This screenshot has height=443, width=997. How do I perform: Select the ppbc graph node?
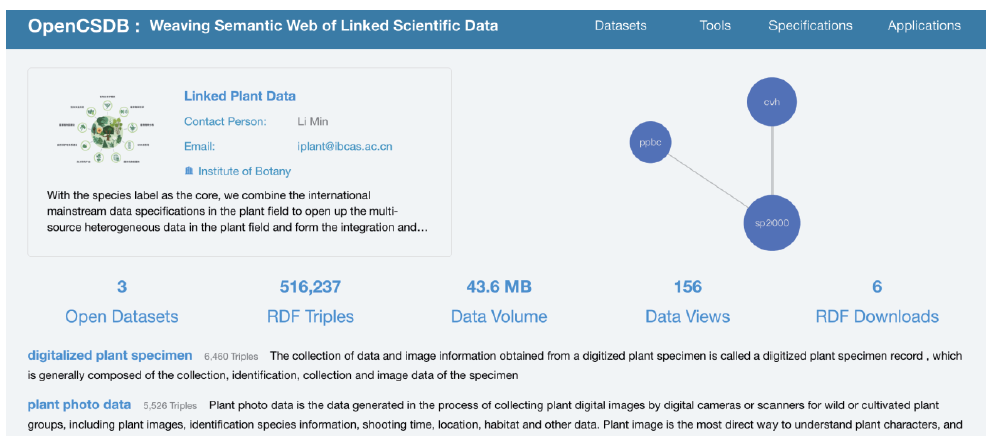(x=654, y=142)
